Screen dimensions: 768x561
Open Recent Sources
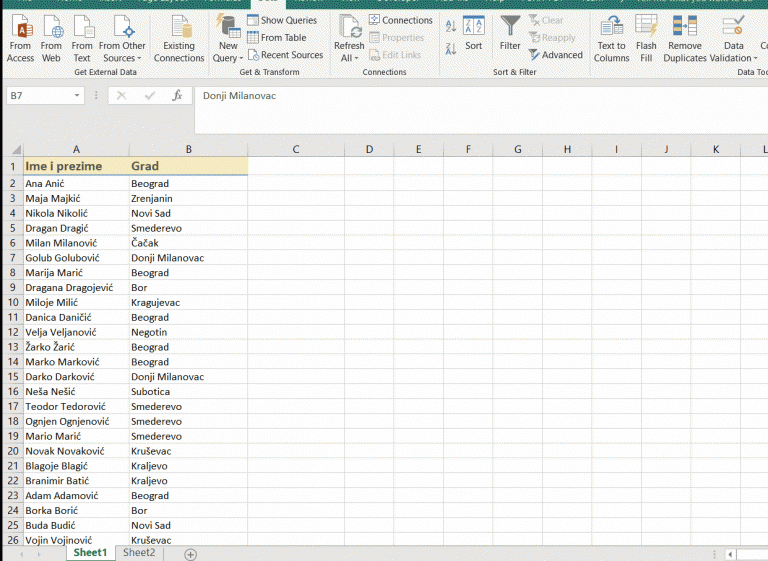[285, 55]
